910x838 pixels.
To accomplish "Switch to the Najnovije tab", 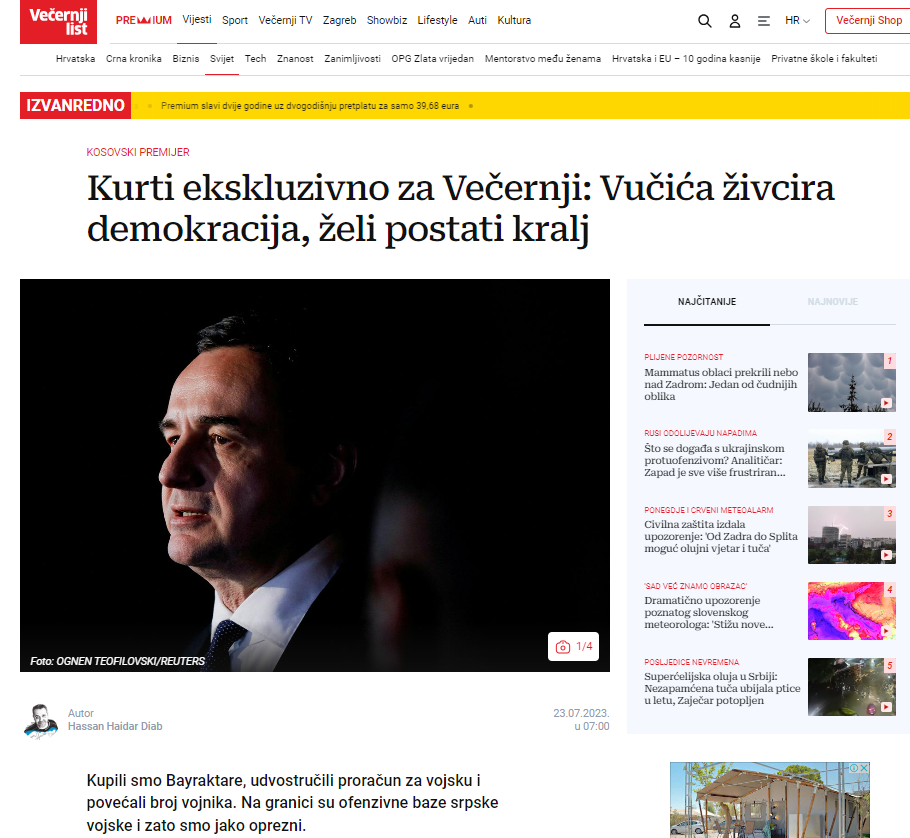I will click(x=832, y=302).
